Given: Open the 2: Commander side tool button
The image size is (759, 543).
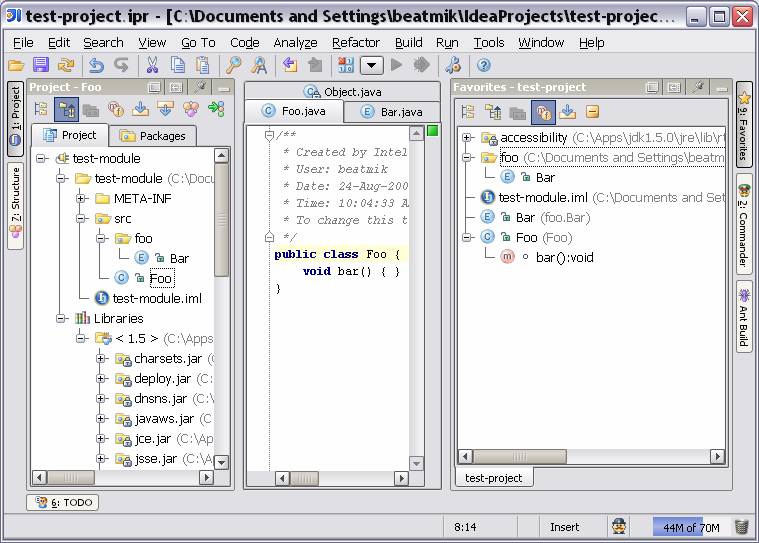Looking at the screenshot, I should coord(744,226).
